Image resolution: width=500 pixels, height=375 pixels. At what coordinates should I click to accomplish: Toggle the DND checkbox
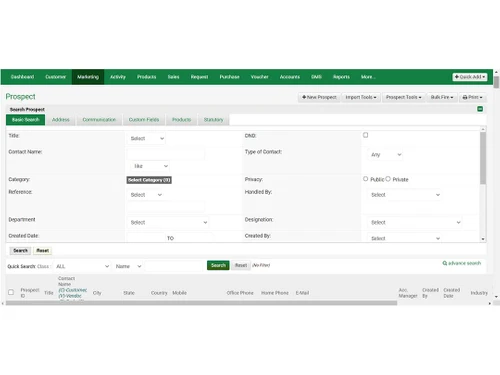click(366, 135)
